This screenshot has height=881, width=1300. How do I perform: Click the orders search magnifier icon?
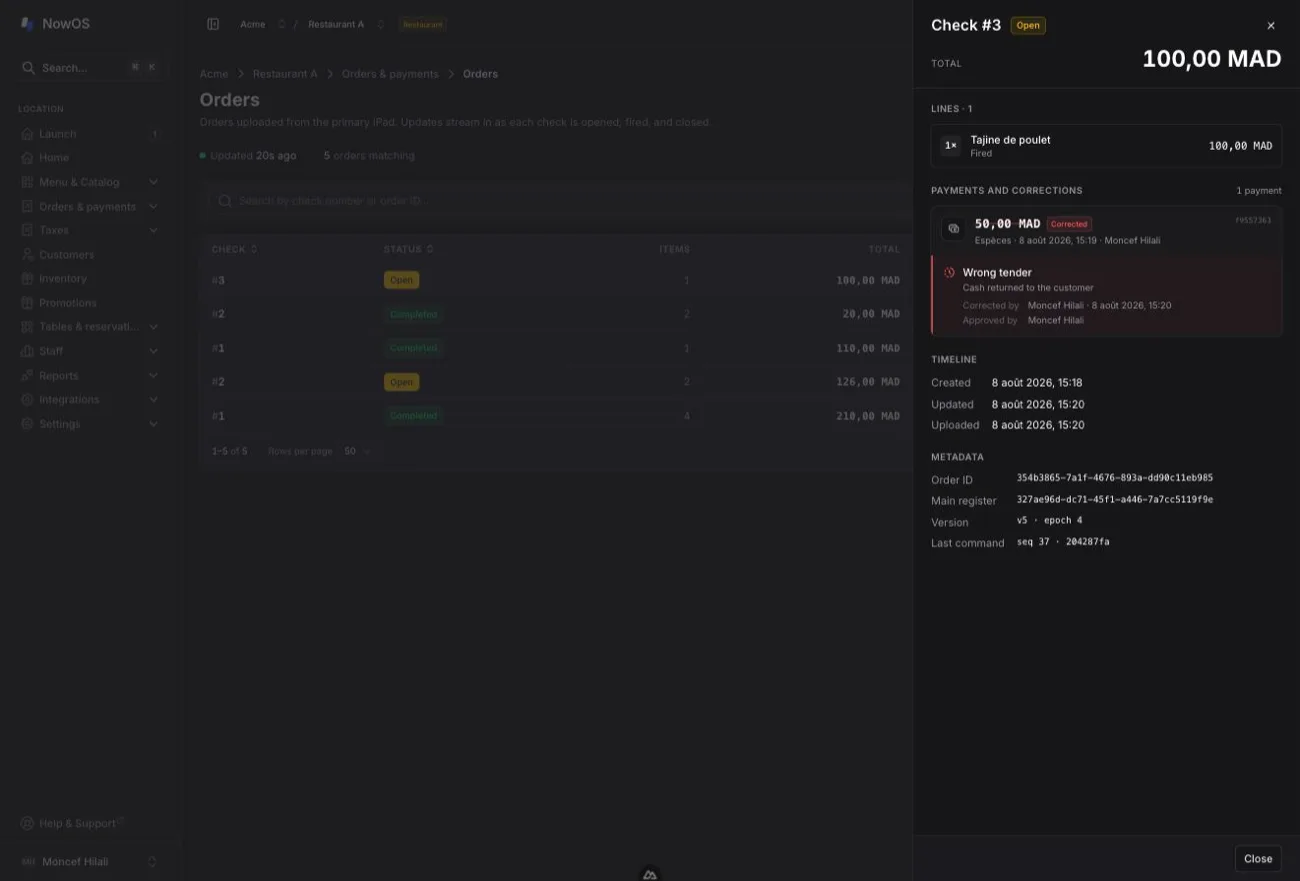[x=225, y=201]
